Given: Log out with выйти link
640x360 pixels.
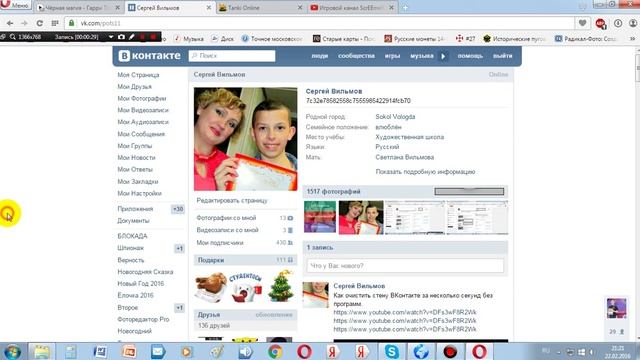Looking at the screenshot, I should pyautogui.click(x=502, y=56).
